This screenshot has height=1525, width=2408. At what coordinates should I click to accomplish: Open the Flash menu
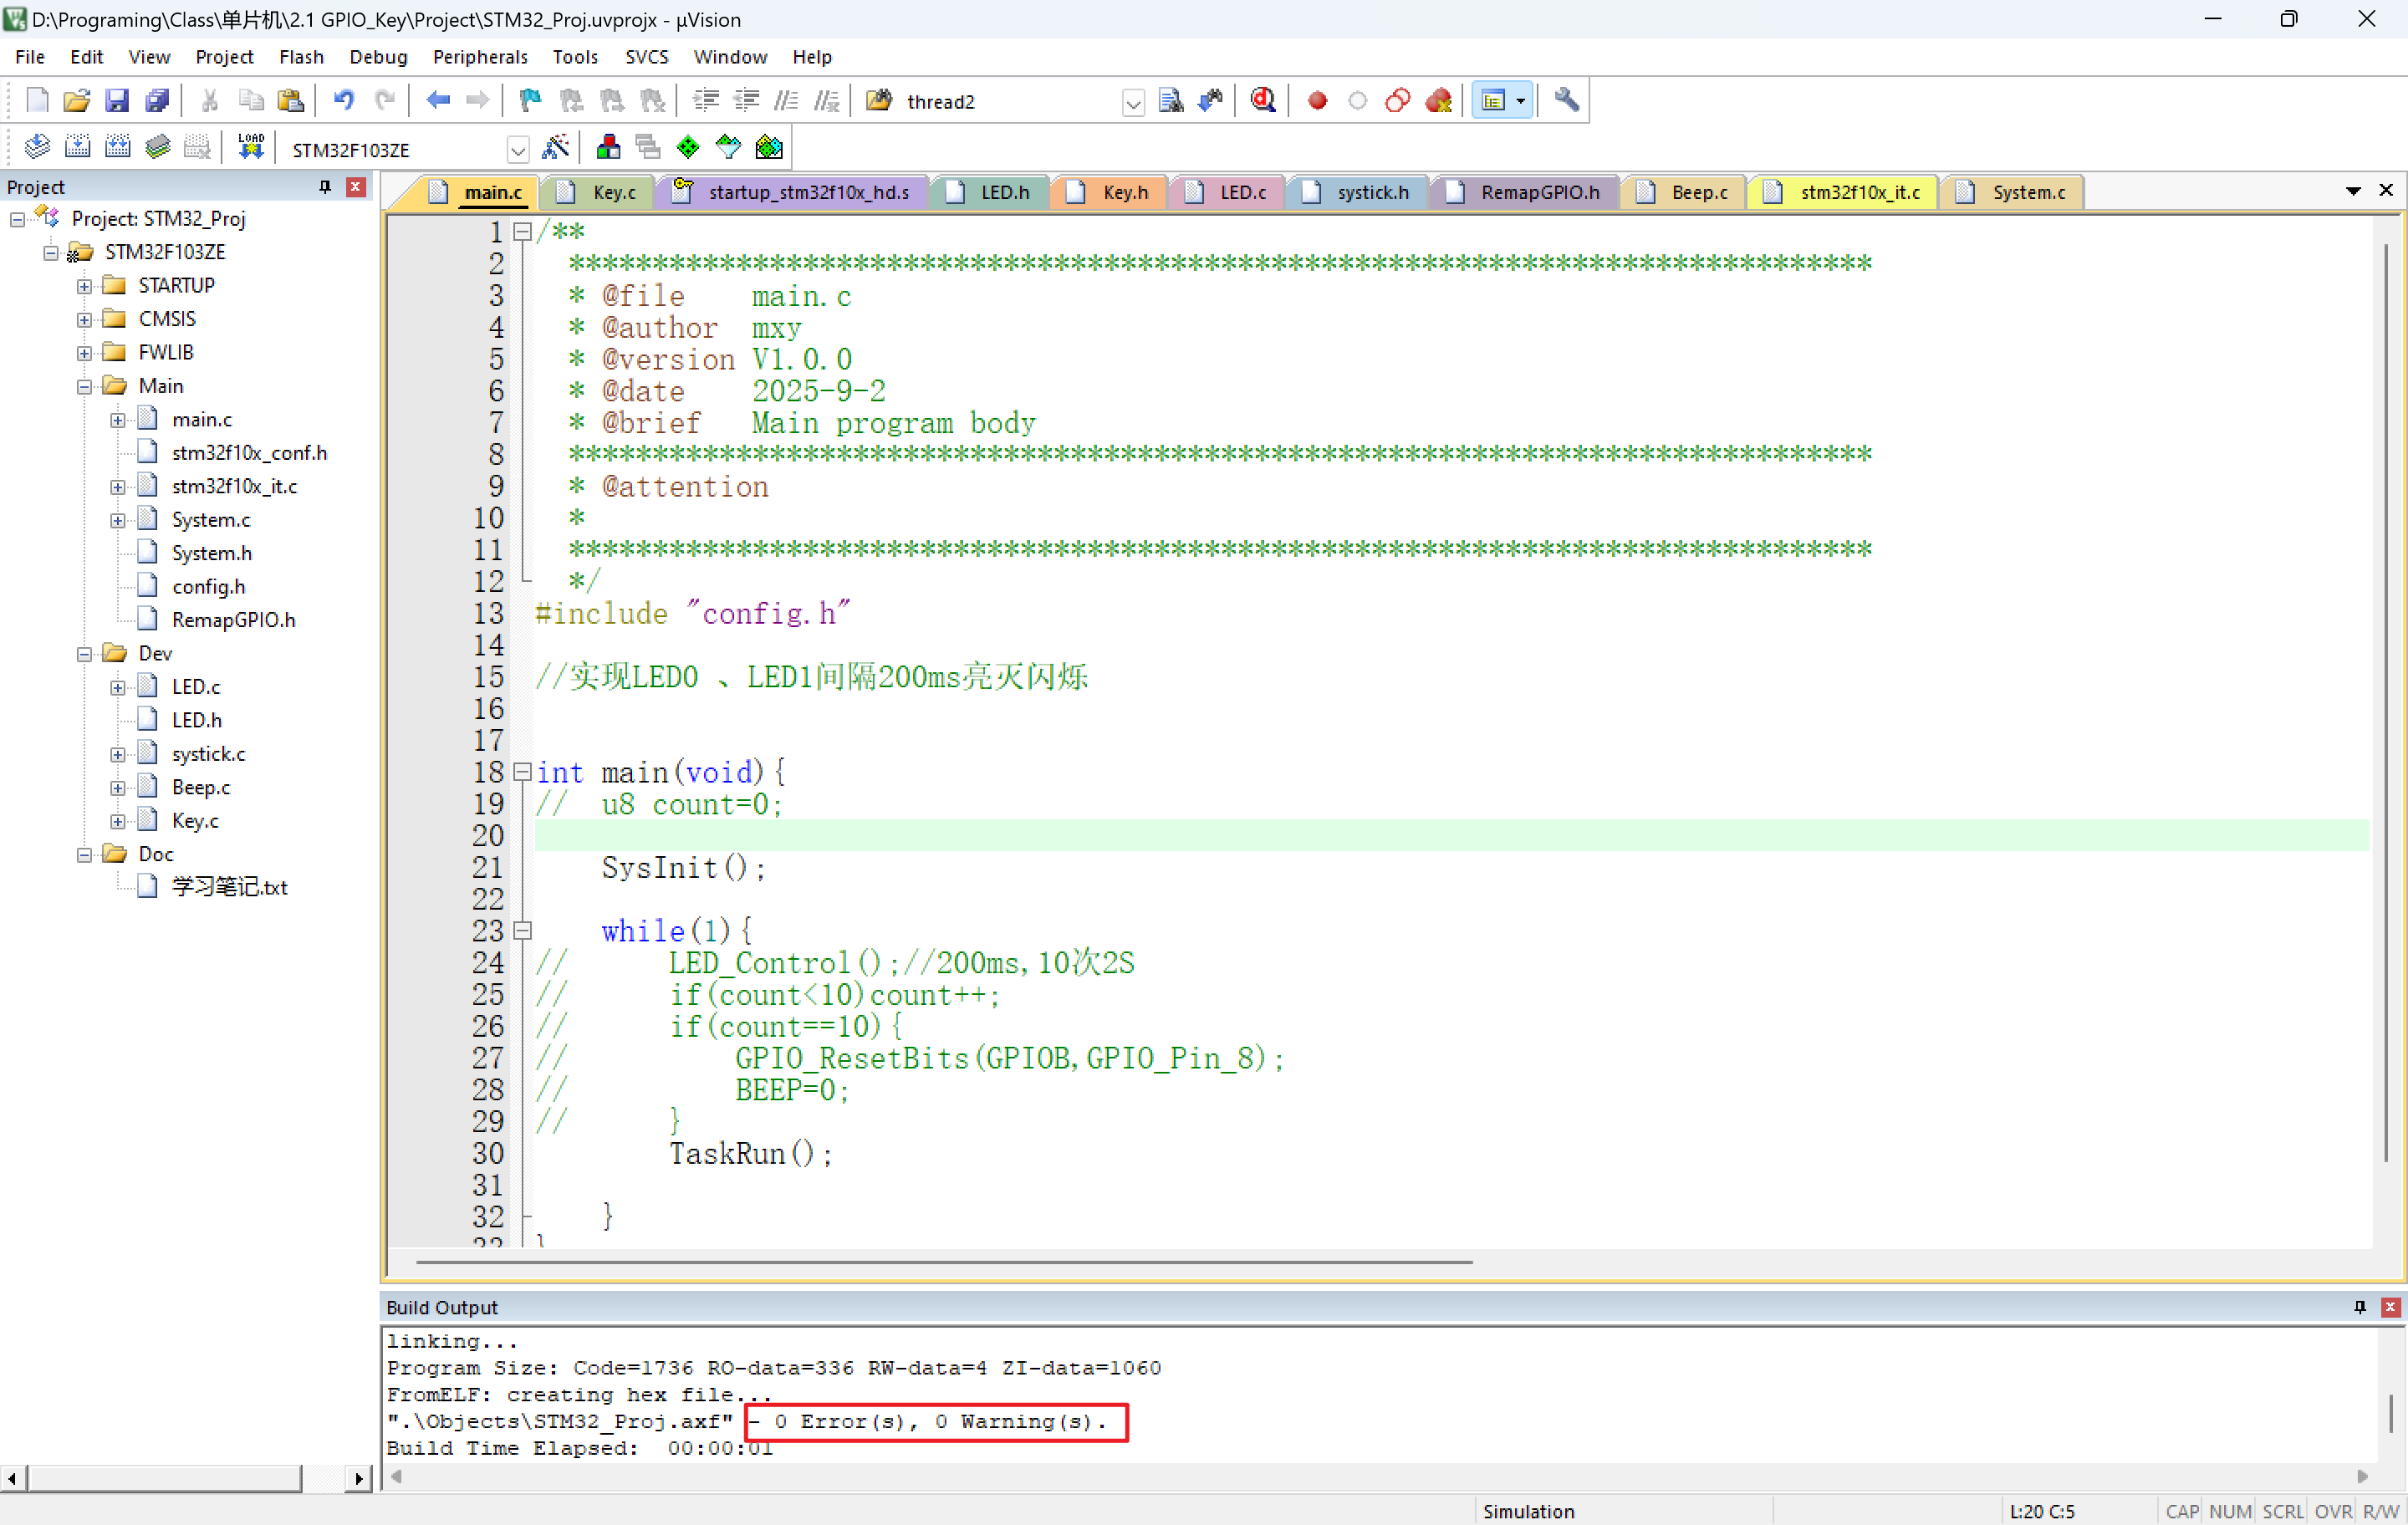click(301, 57)
